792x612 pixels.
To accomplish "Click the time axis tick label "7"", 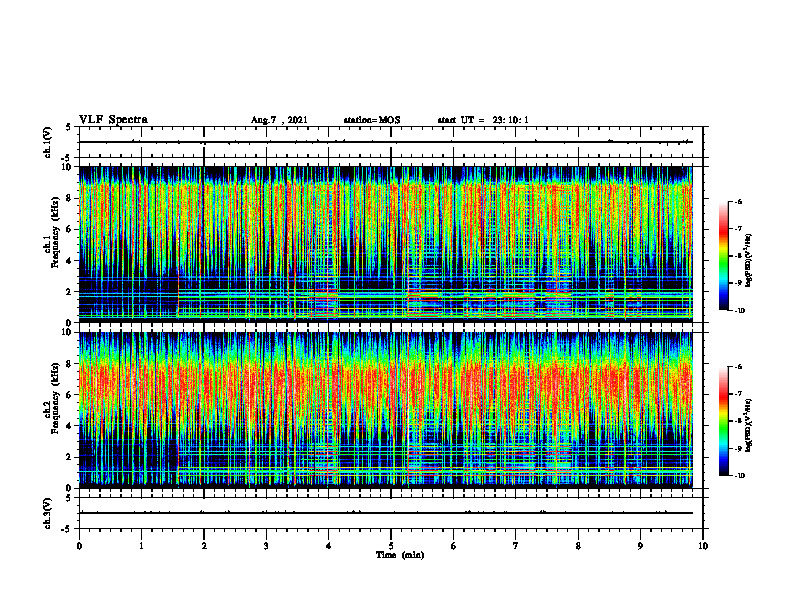I will [x=516, y=546].
